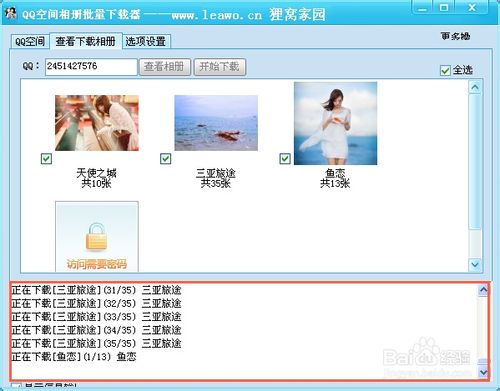Screen dimensions: 500x391
Task: Open the 鱼恋 album thumbnail
Action: pyautogui.click(x=335, y=123)
